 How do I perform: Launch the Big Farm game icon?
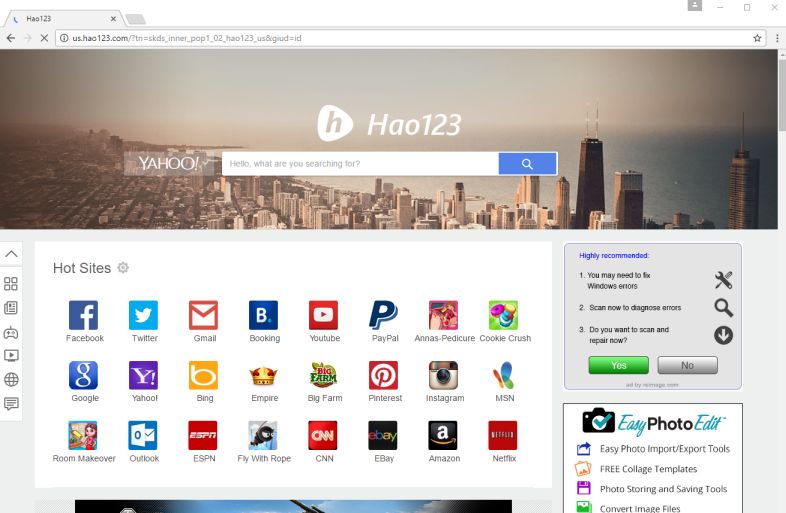[323, 375]
